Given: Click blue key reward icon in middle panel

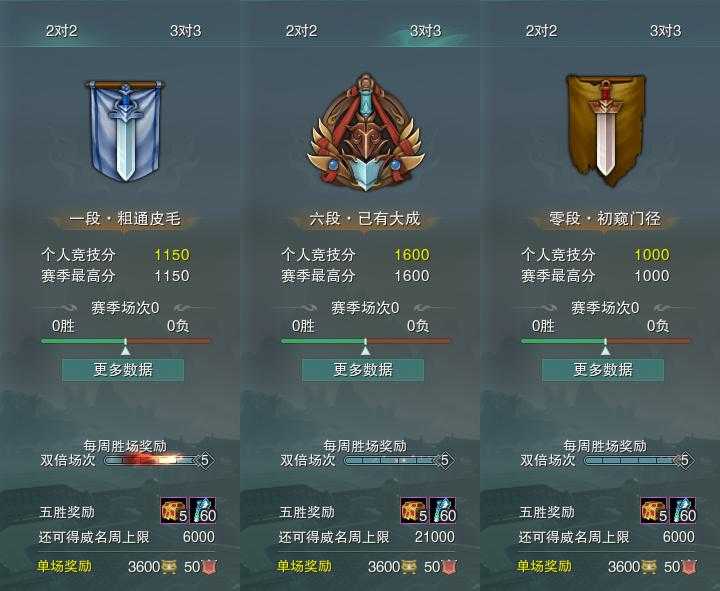Looking at the screenshot, I should coord(443,510).
